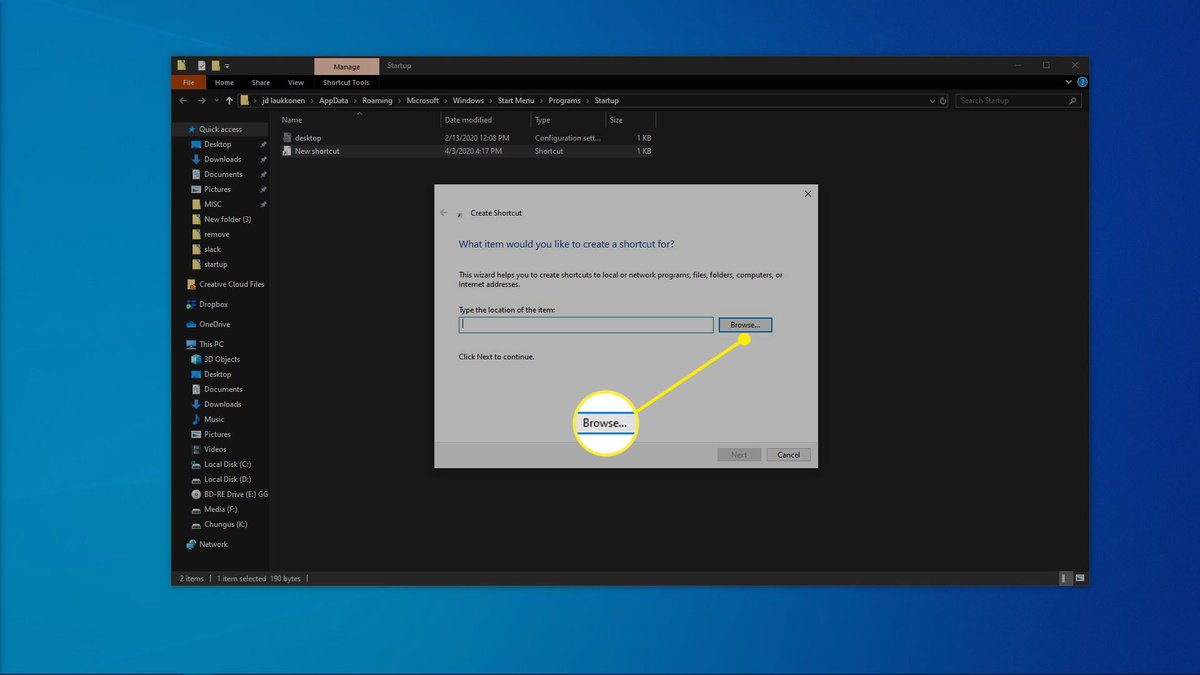Image resolution: width=1200 pixels, height=675 pixels.
Task: Click the item location input field
Action: (585, 324)
